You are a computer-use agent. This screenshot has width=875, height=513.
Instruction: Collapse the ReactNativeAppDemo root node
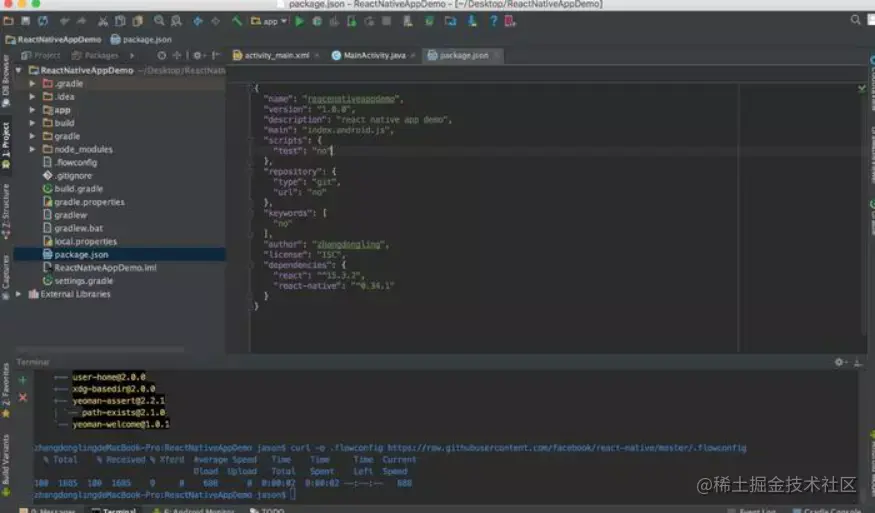(x=19, y=70)
